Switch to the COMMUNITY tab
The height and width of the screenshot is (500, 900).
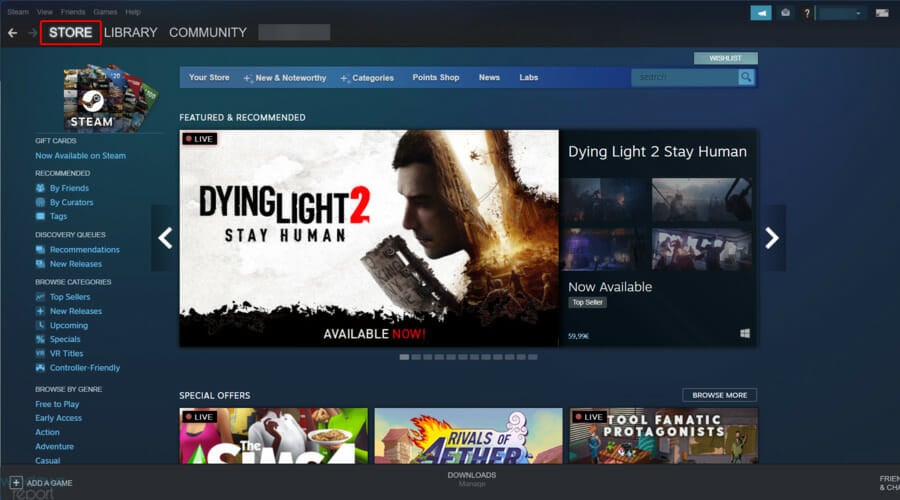(x=208, y=33)
